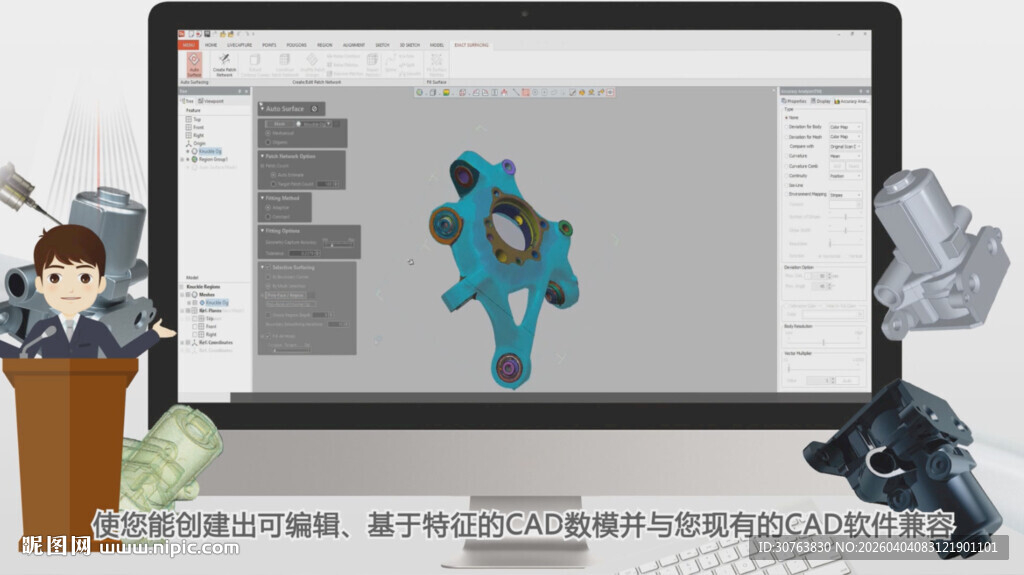Select Auto Estimate patch count option
The width and height of the screenshot is (1024, 575).
[273, 175]
